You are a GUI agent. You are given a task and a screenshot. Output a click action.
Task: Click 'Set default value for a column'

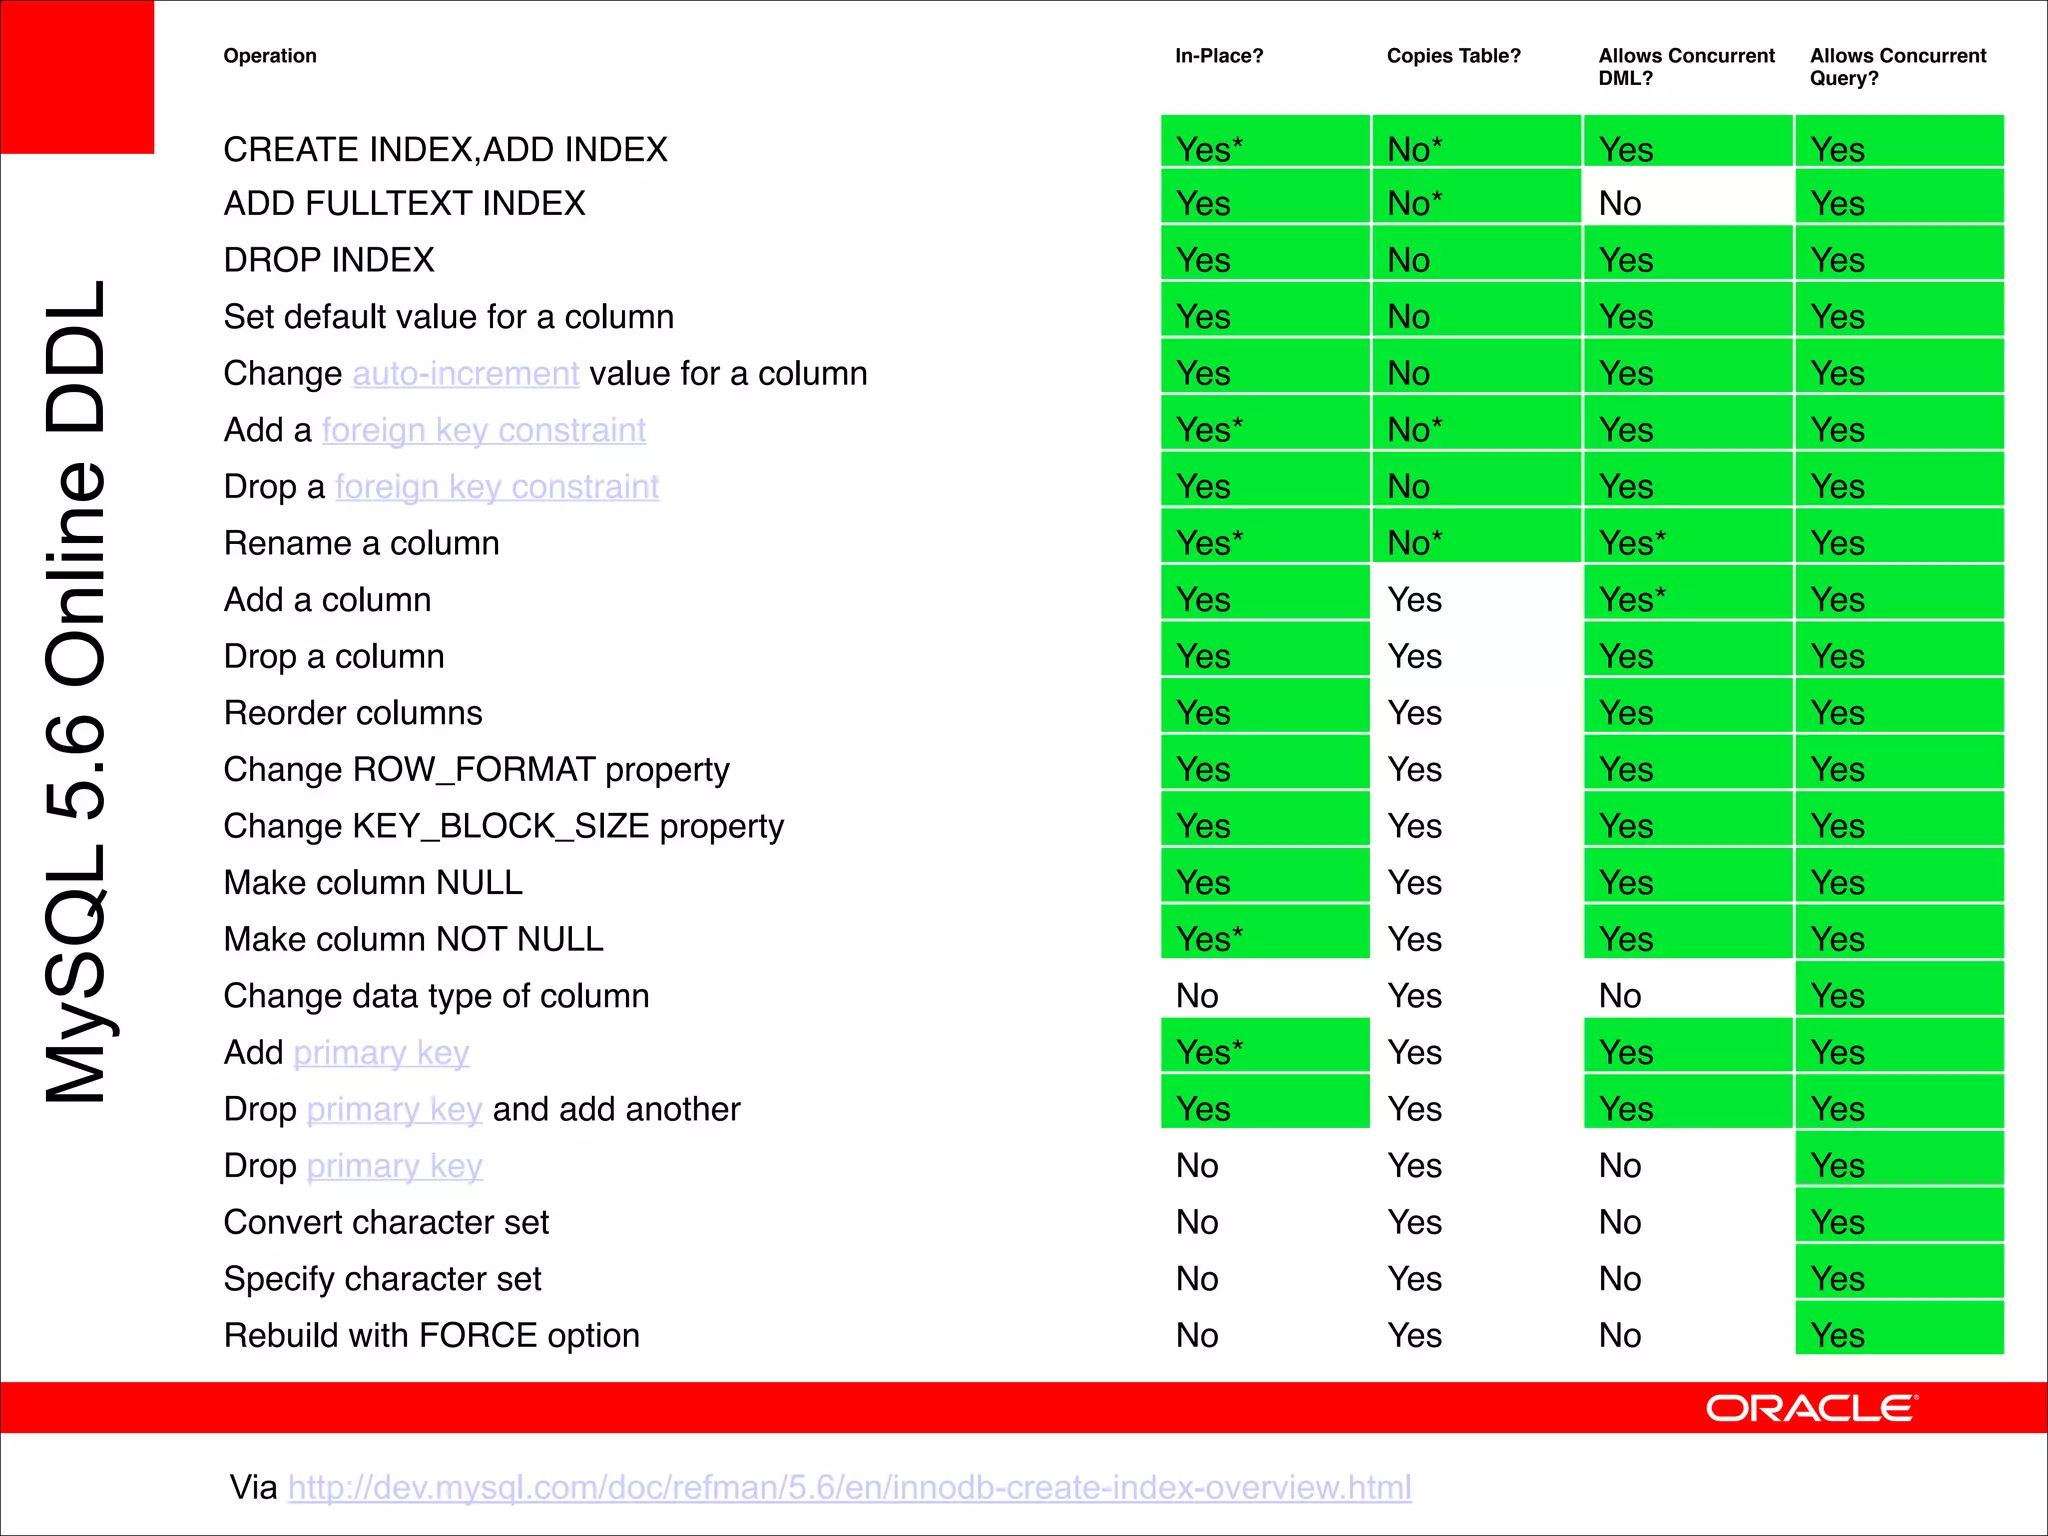(449, 317)
